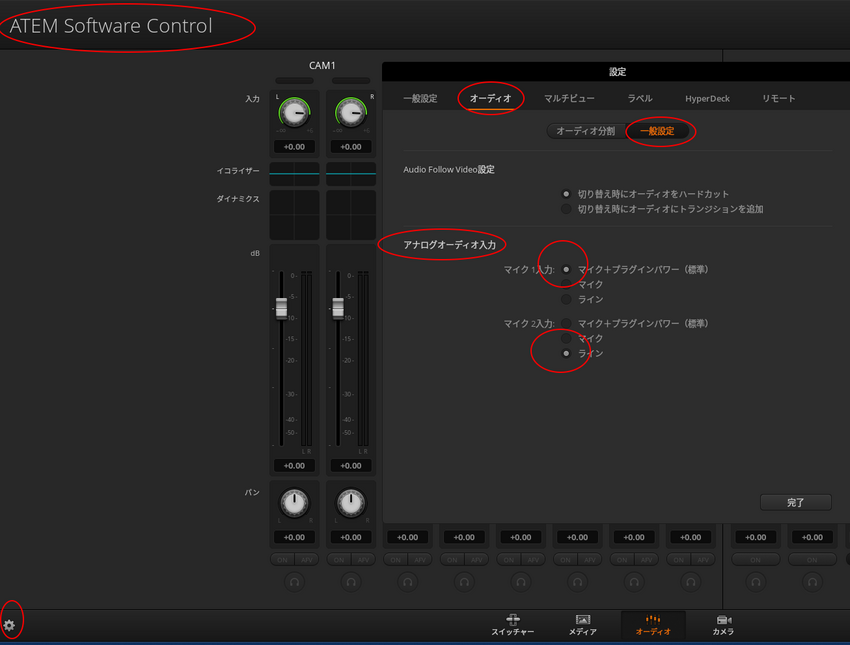Viewport: 850px width, 645px height.
Task: Open the CAM1 right dynamics display
Action: point(351,215)
